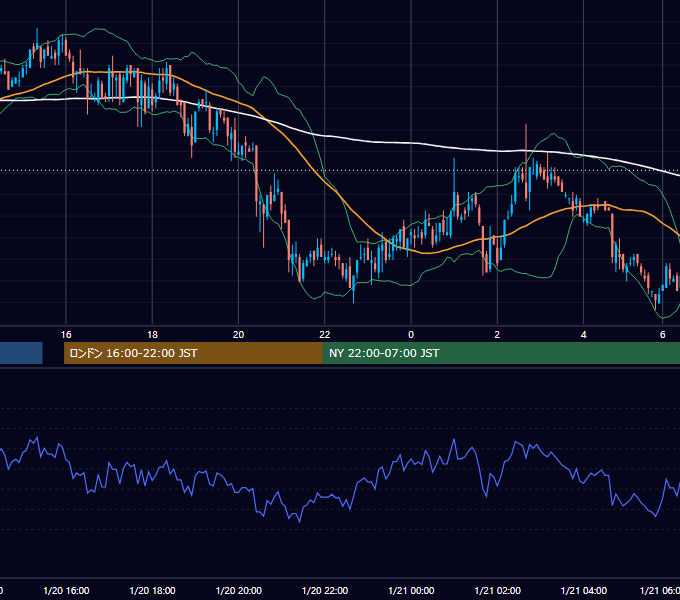Screen dimensions: 680x600
Task: Click the 2 hour label on price chart axis
Action: (x=497, y=335)
